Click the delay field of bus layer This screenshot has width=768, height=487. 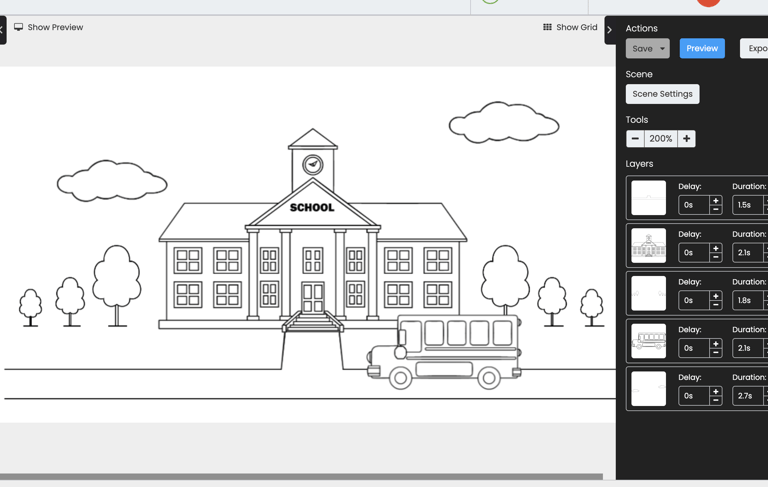click(x=694, y=348)
